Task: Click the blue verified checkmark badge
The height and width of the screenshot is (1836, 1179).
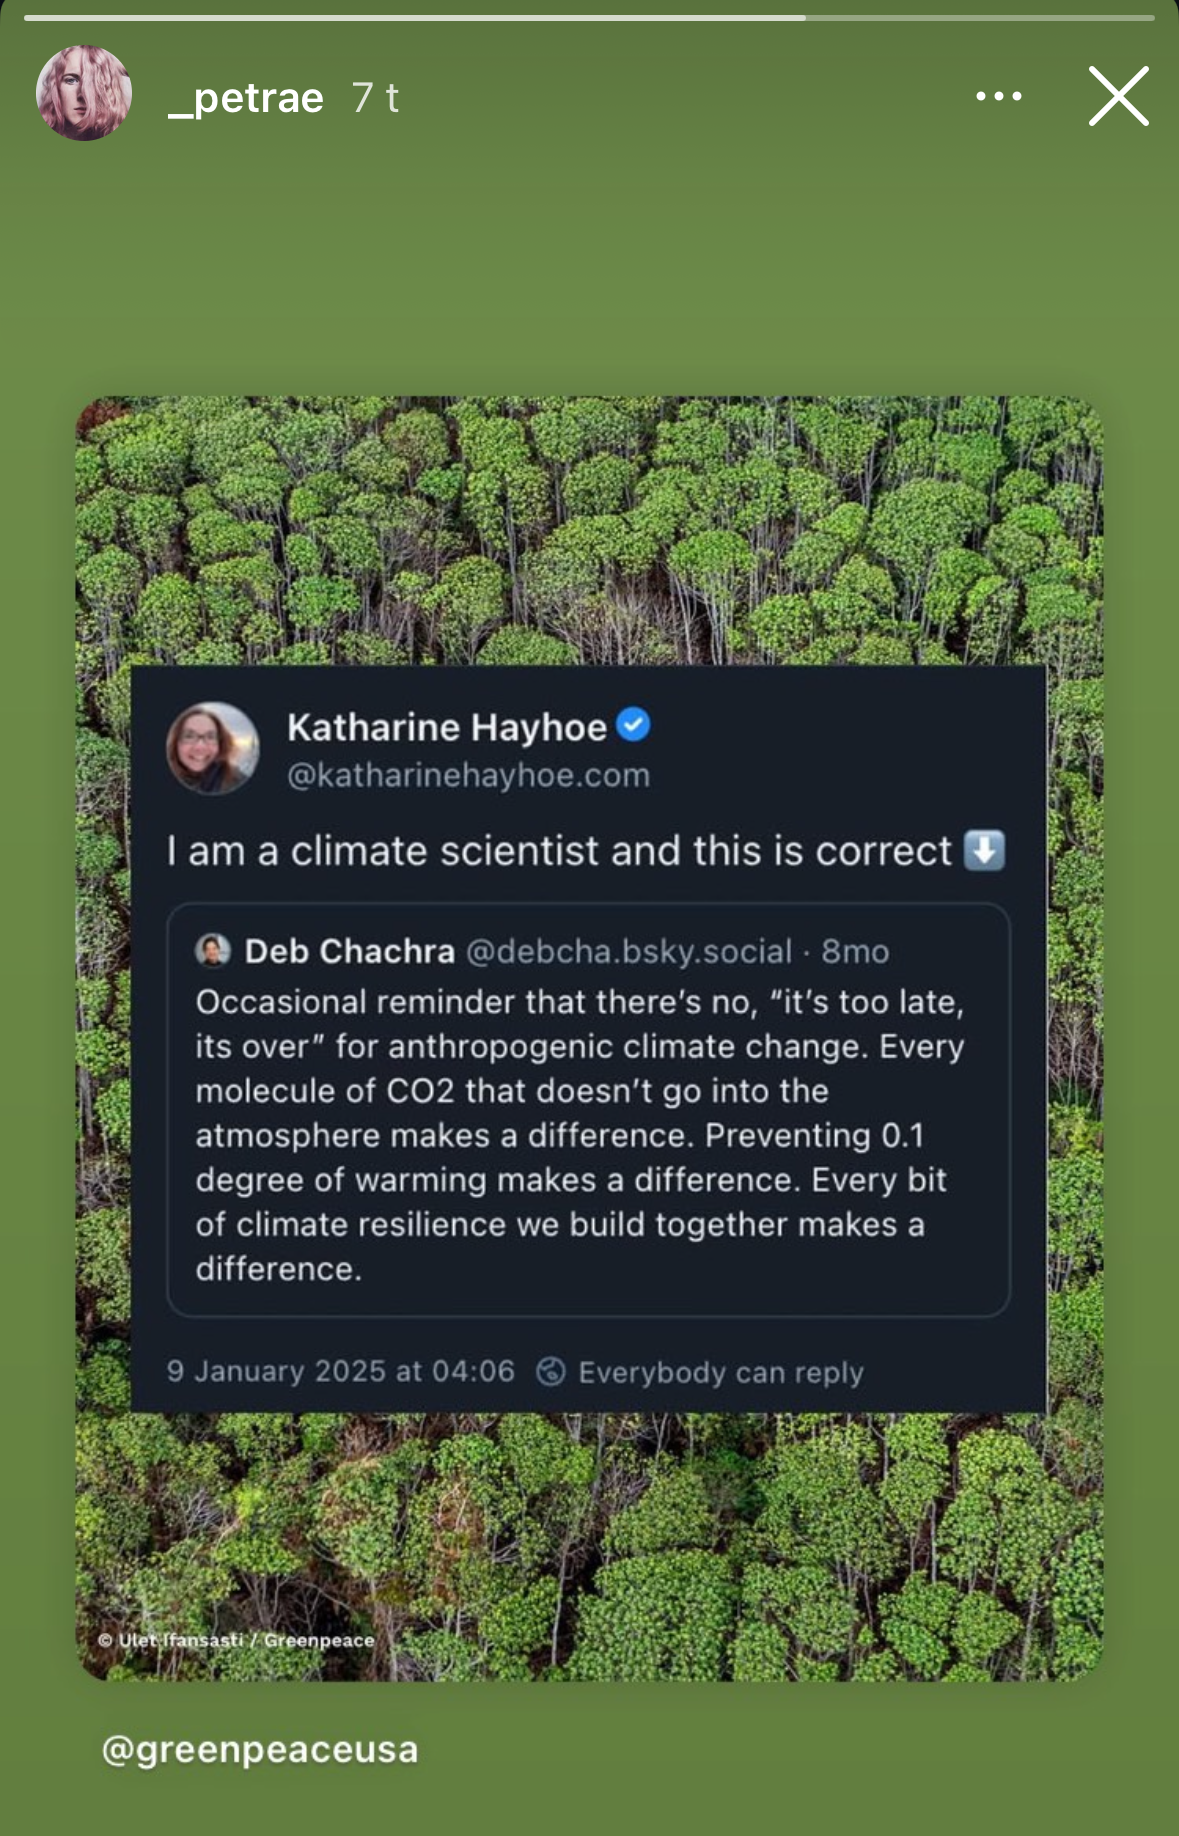Action: [633, 724]
